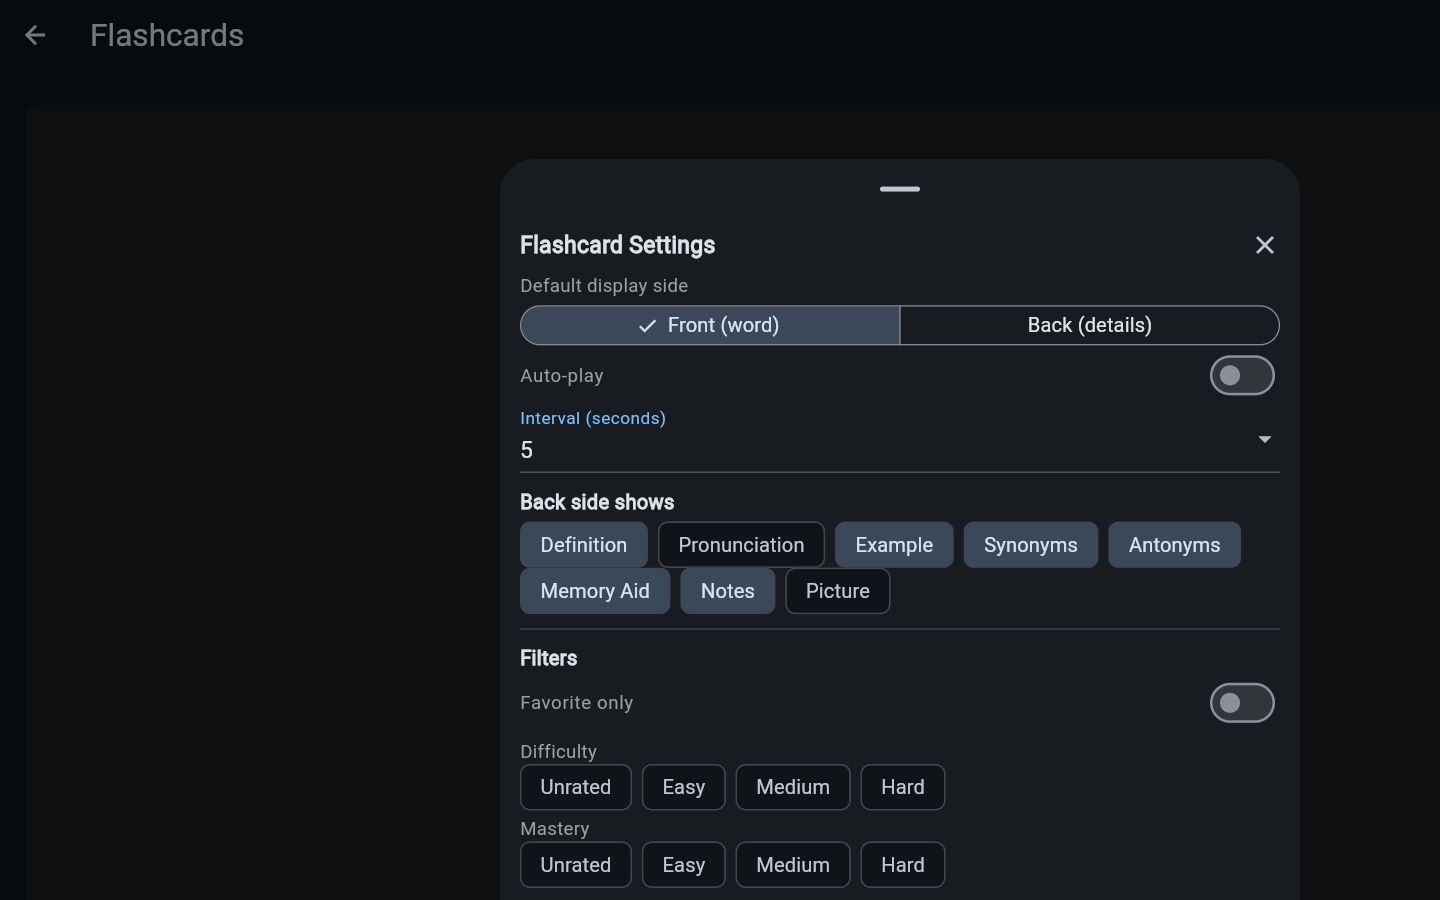Click the Flashcard Settings heading

(618, 245)
